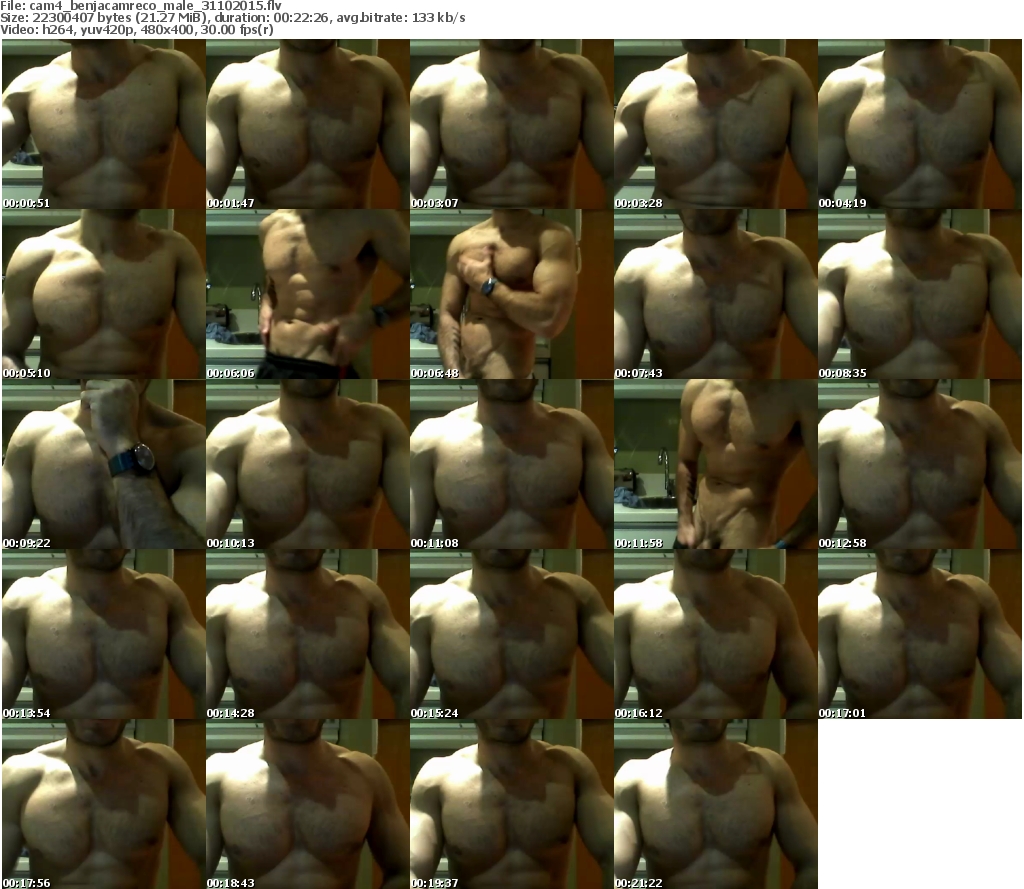
Task: Choose the thumbnail at 00:16:12
Action: tap(716, 634)
